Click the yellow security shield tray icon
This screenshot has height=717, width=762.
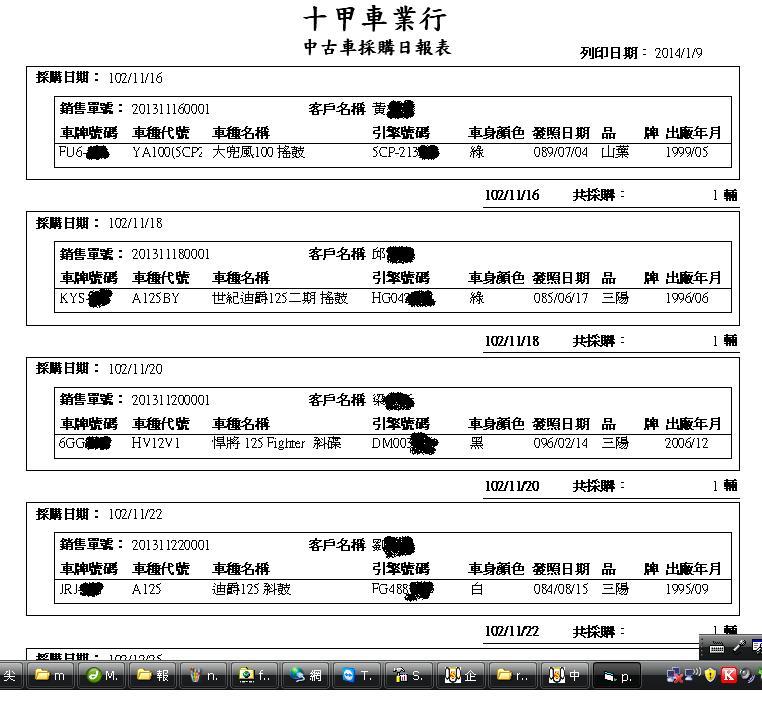pos(711,676)
